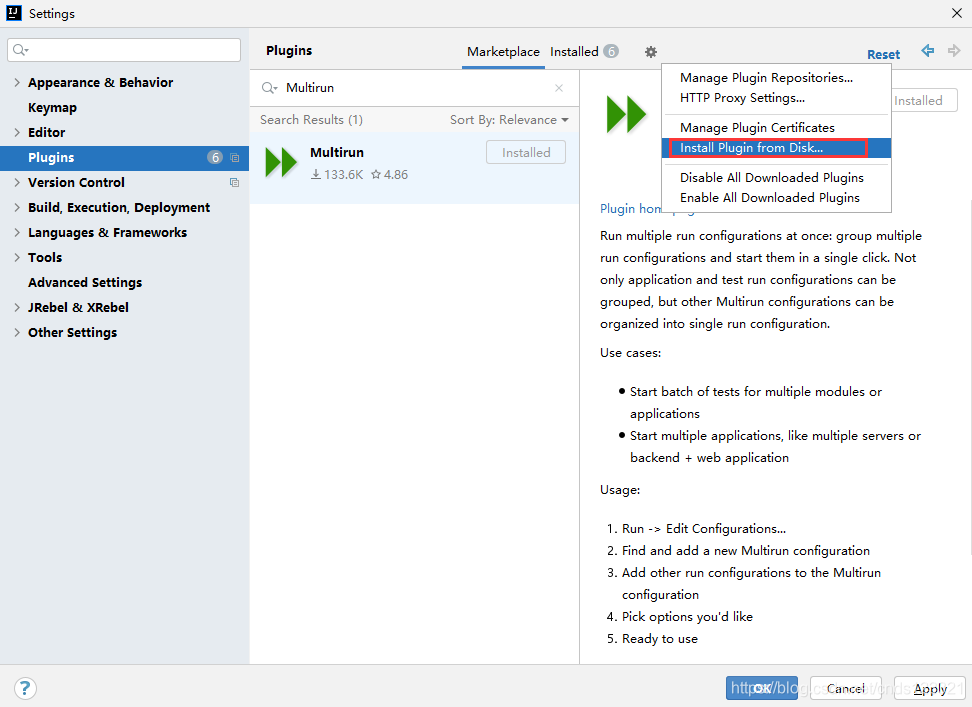Click the Multirun icon in search results
972x707 pixels.
tap(281, 162)
